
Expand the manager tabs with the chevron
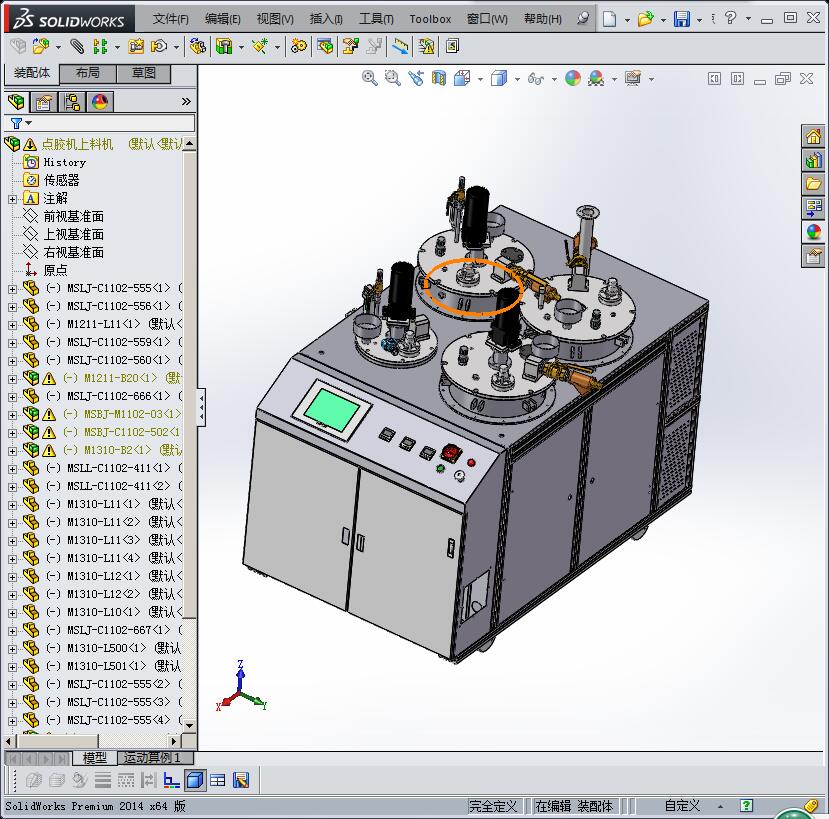(x=186, y=101)
